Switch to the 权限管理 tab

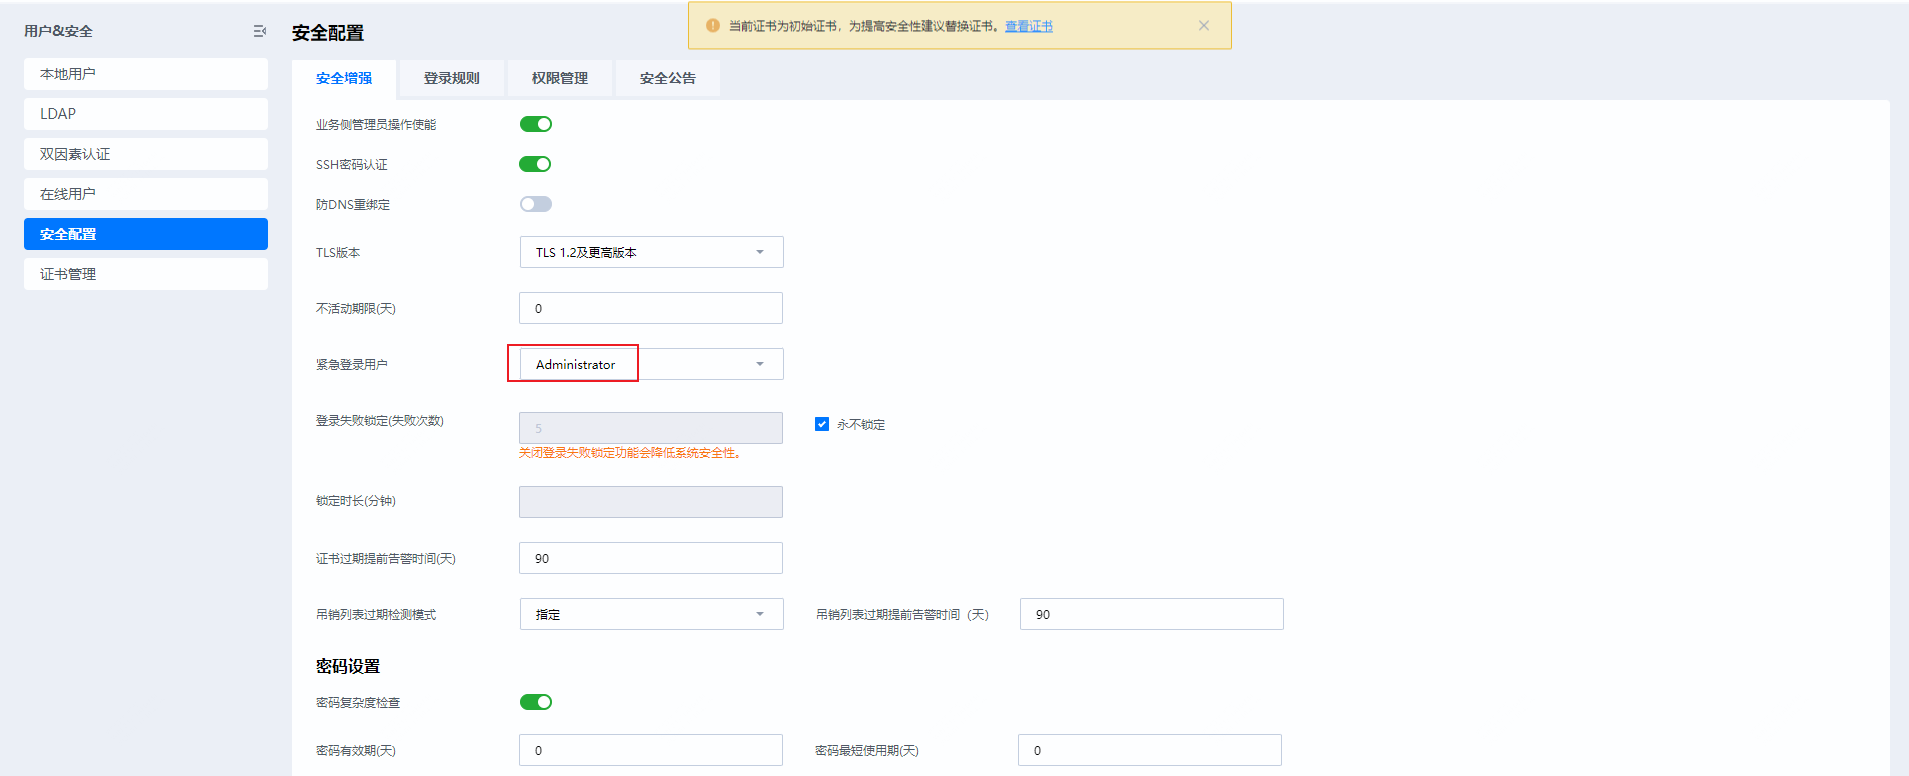[559, 78]
